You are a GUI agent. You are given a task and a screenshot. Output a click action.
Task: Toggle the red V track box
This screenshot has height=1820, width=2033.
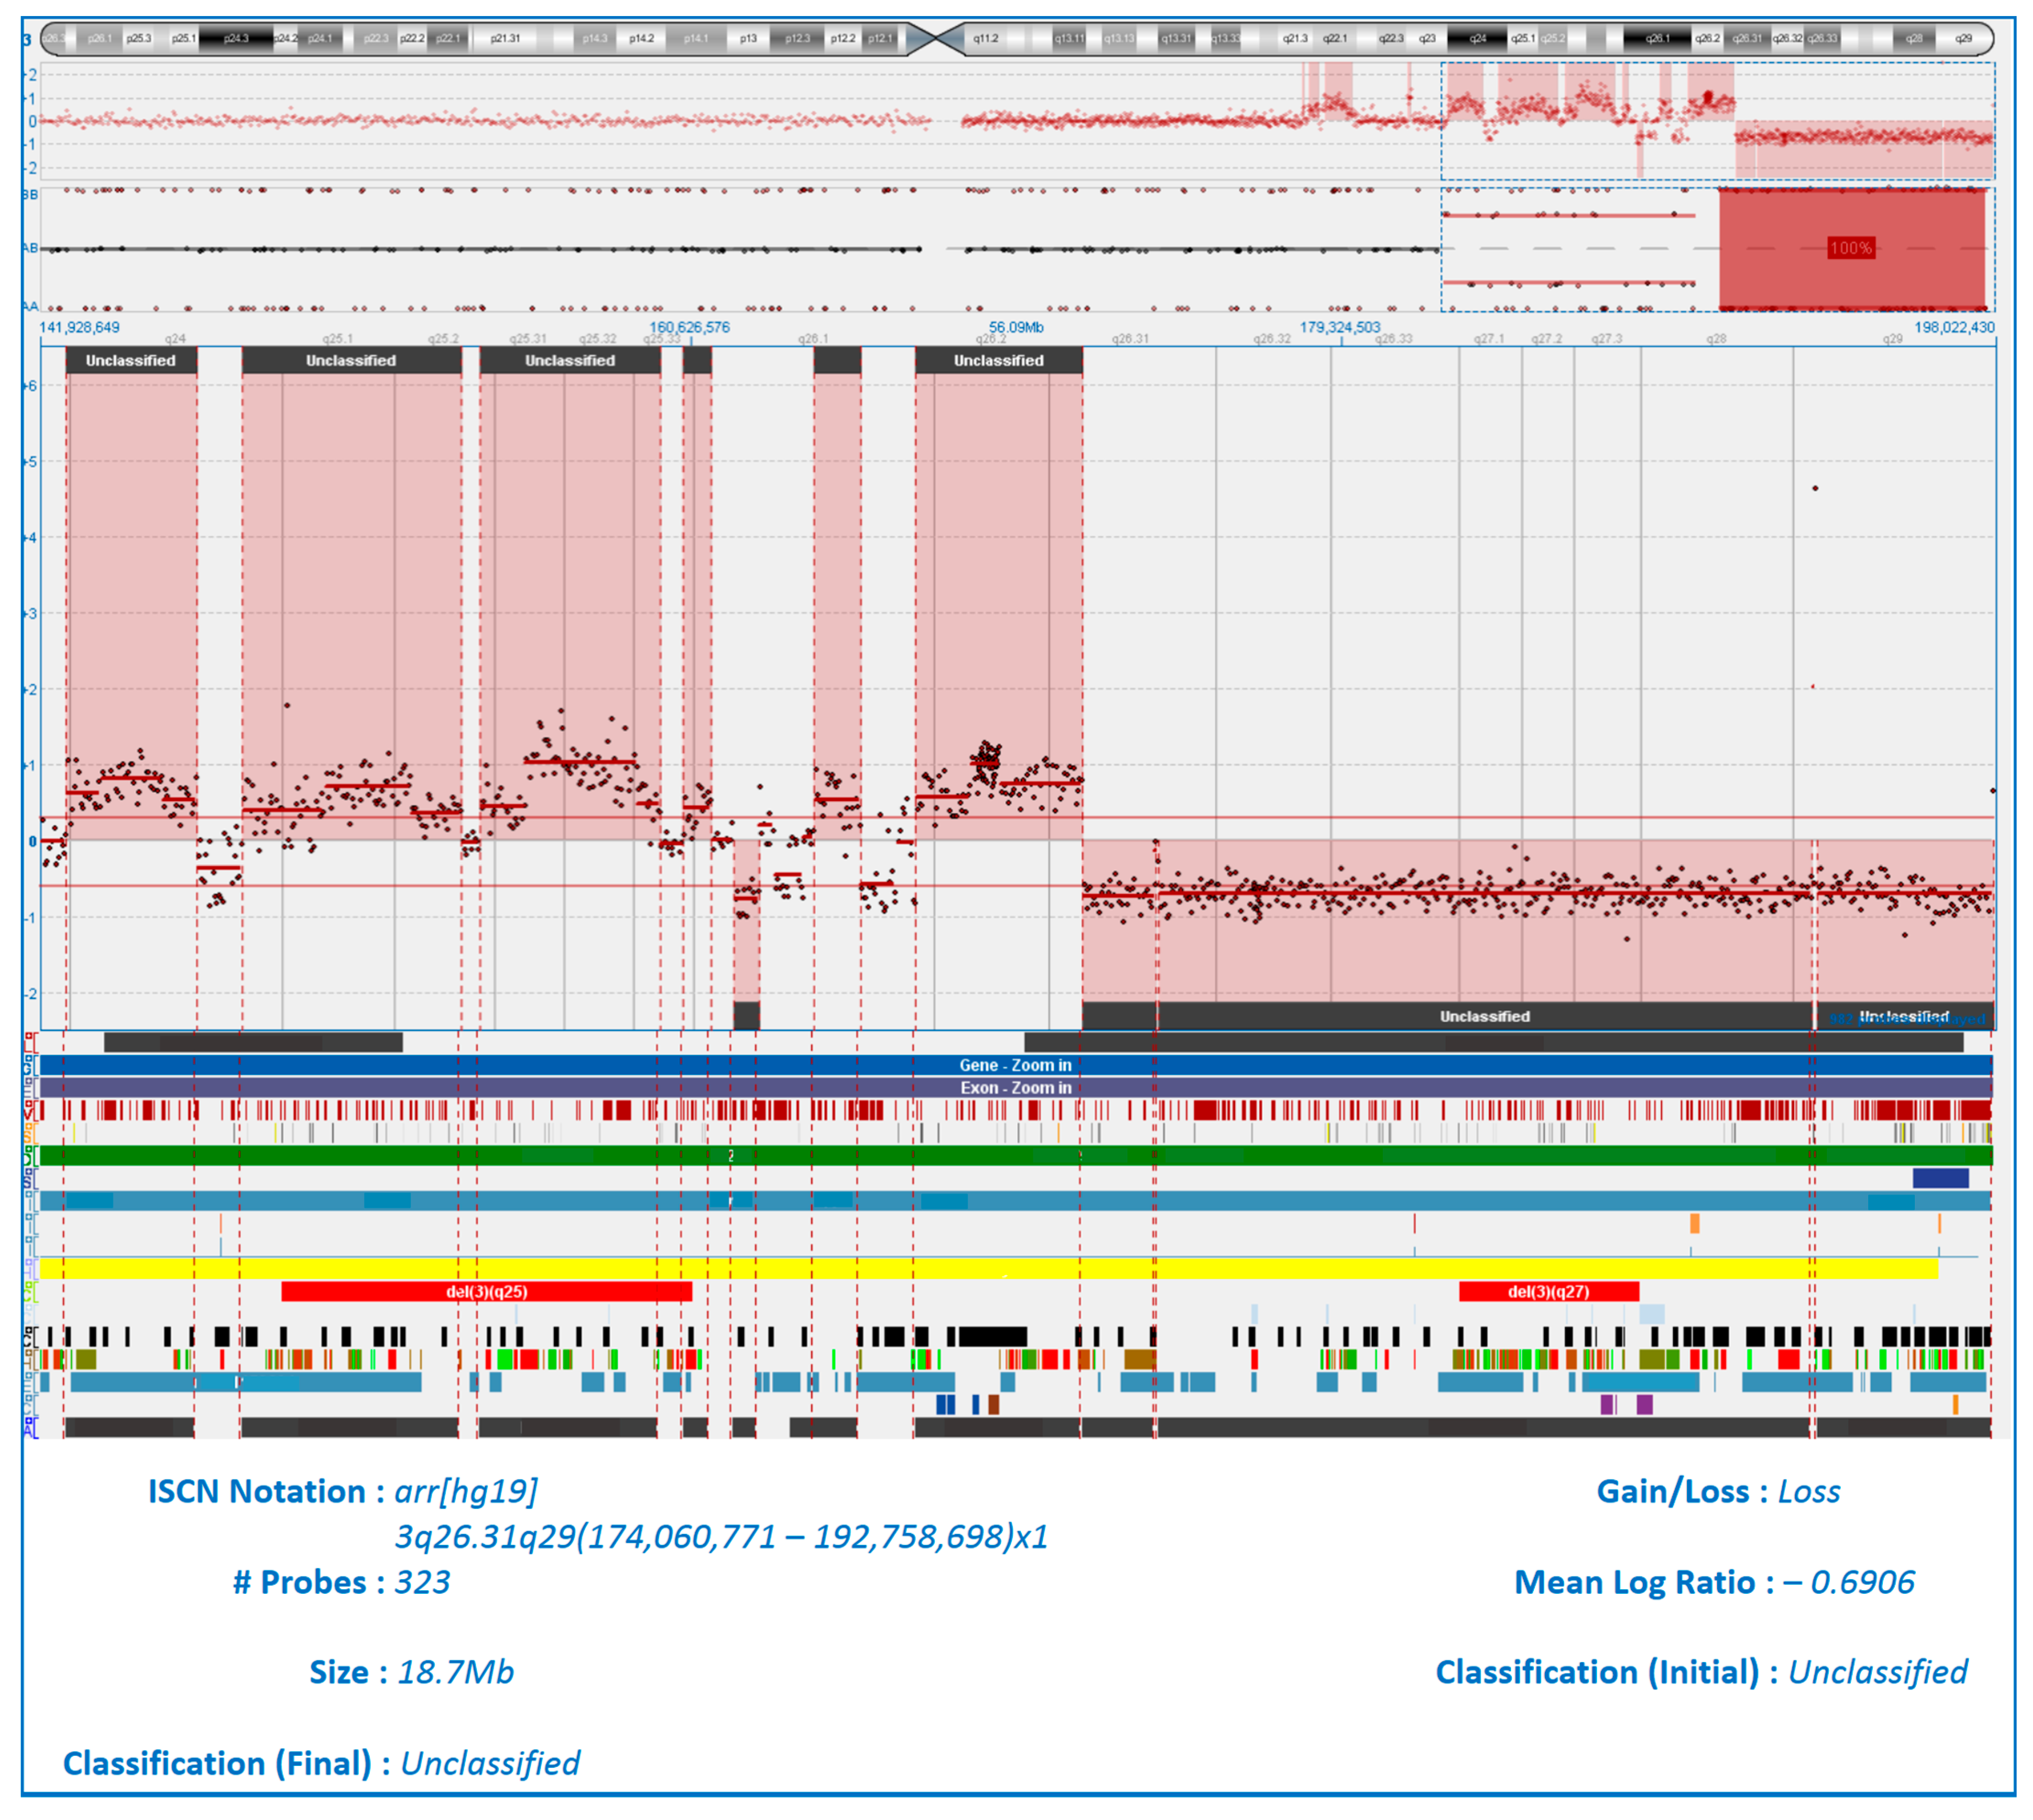29,1104
